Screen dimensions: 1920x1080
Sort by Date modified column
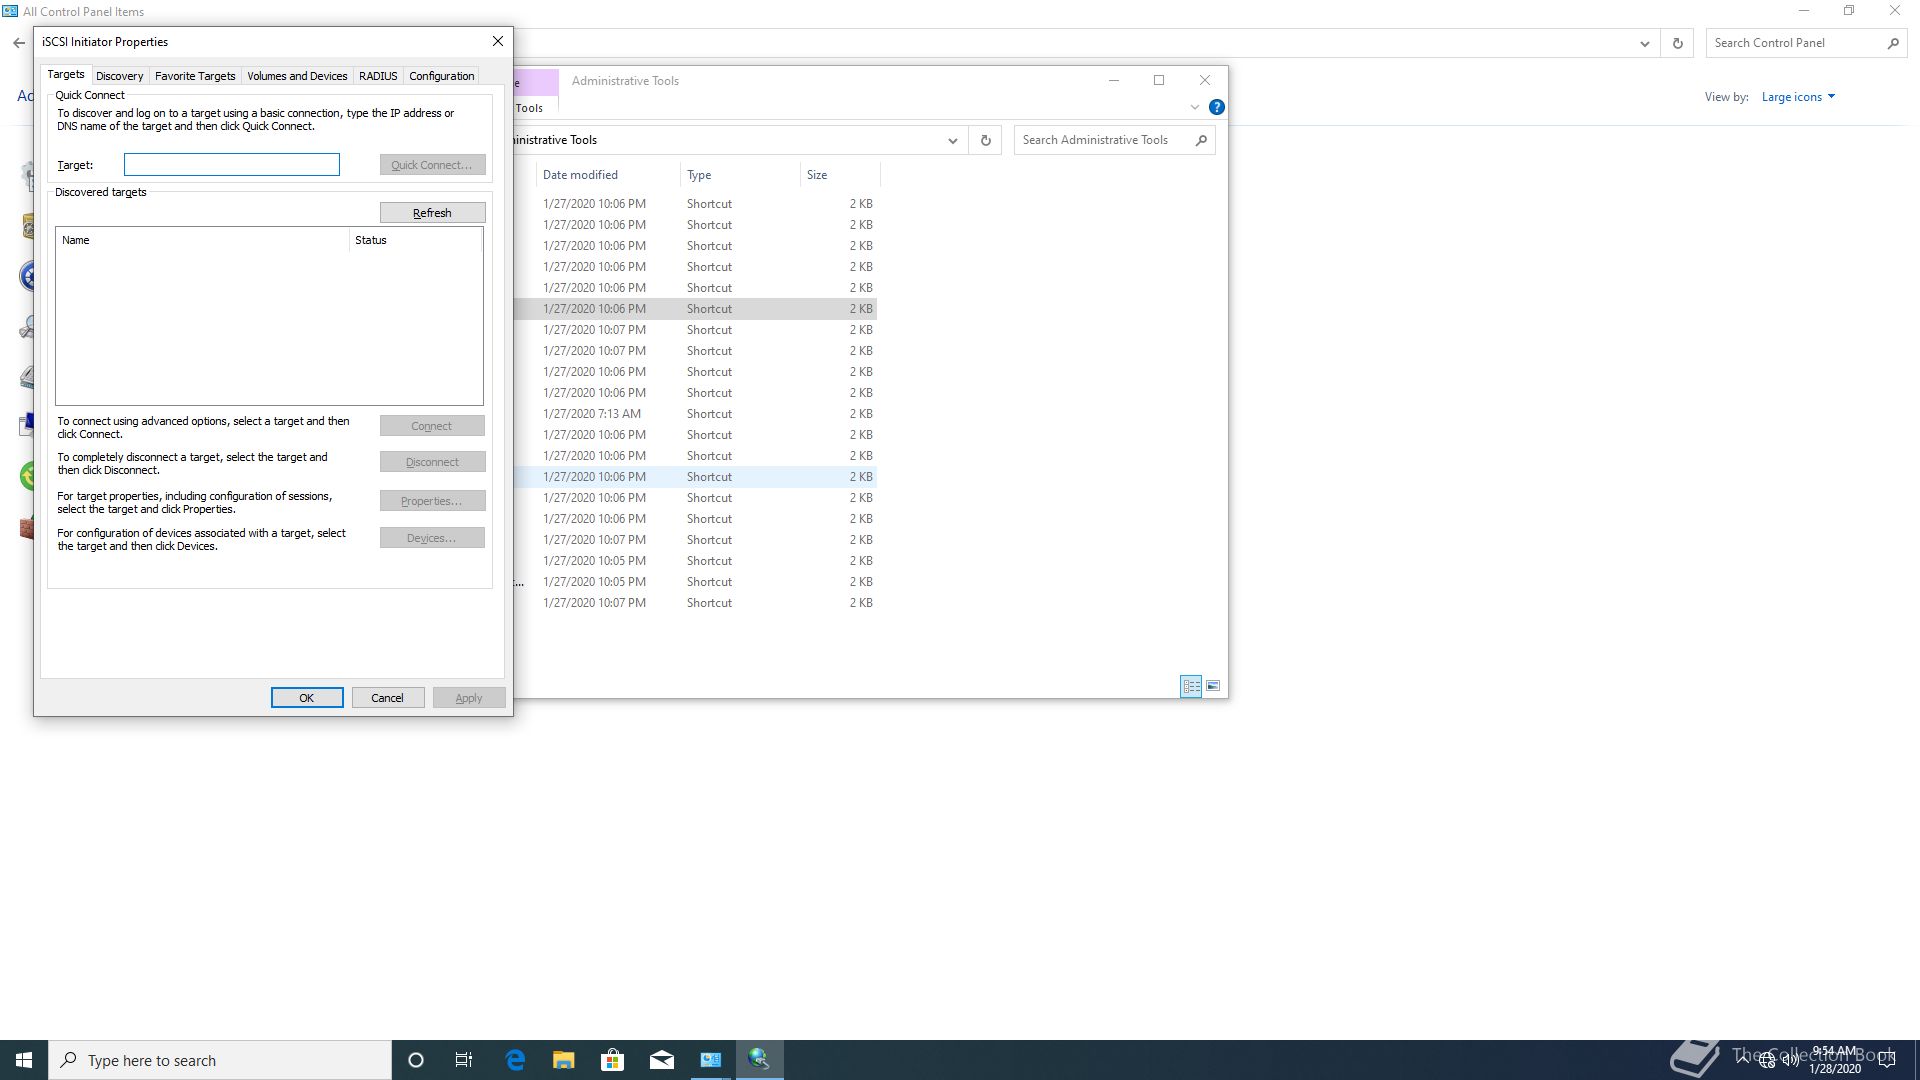[x=607, y=175]
